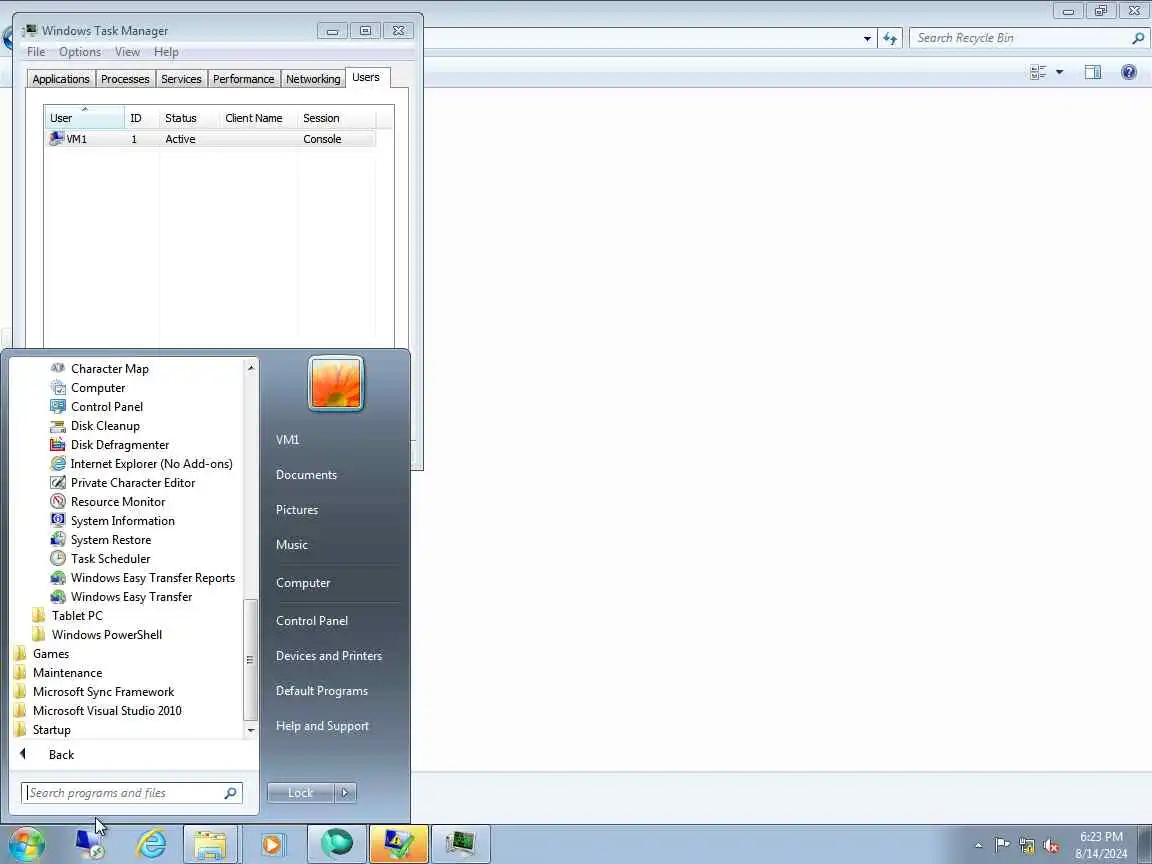
Task: Open Default Programs
Action: [322, 691]
